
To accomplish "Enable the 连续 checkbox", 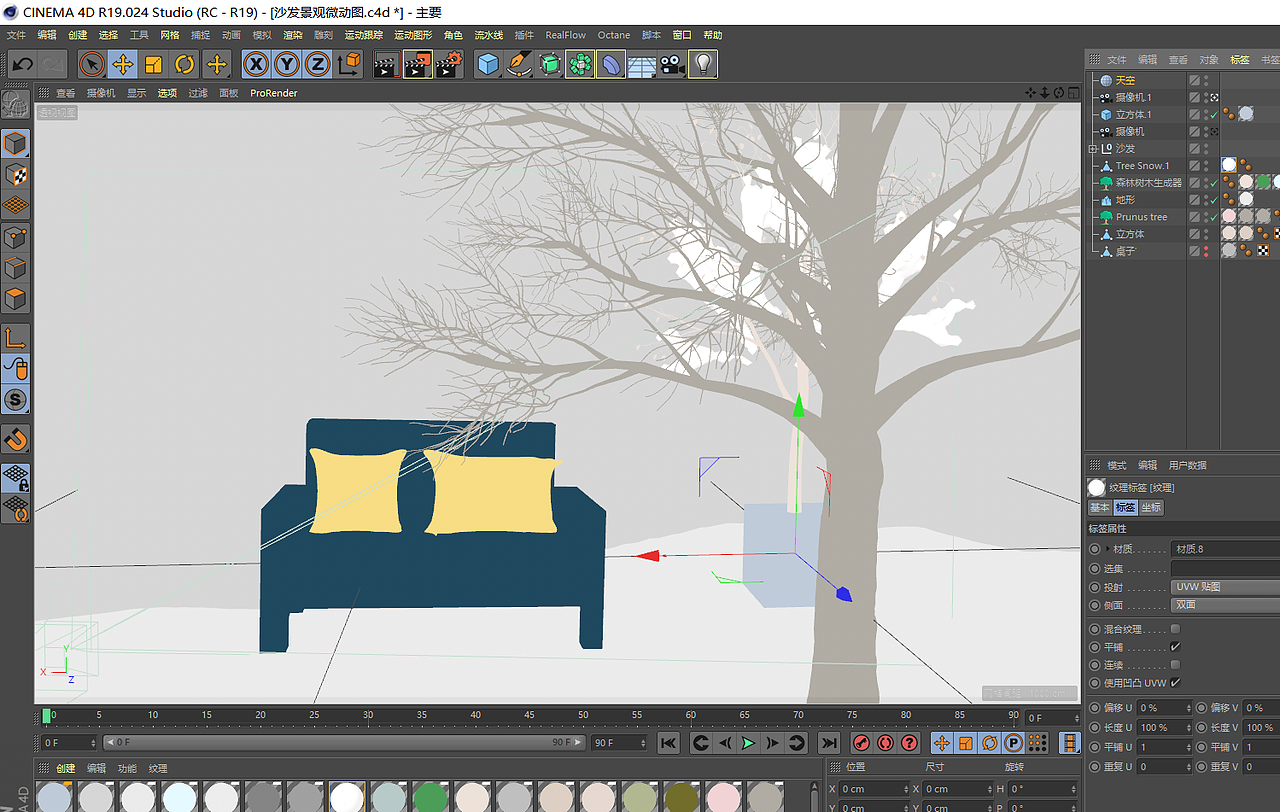I will [1175, 665].
